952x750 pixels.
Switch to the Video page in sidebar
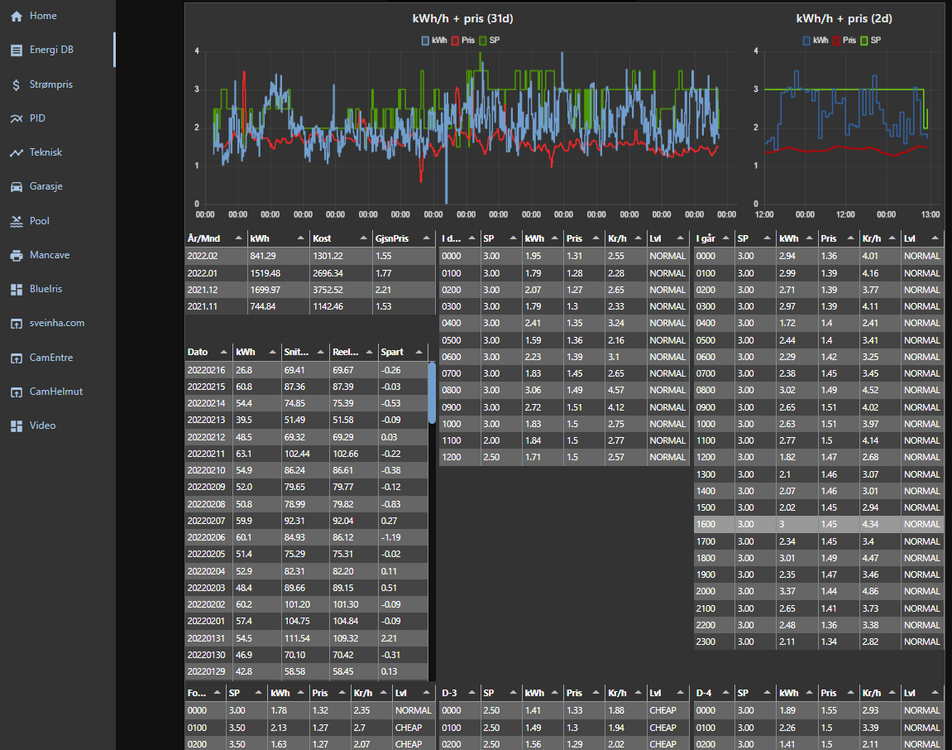(x=42, y=425)
